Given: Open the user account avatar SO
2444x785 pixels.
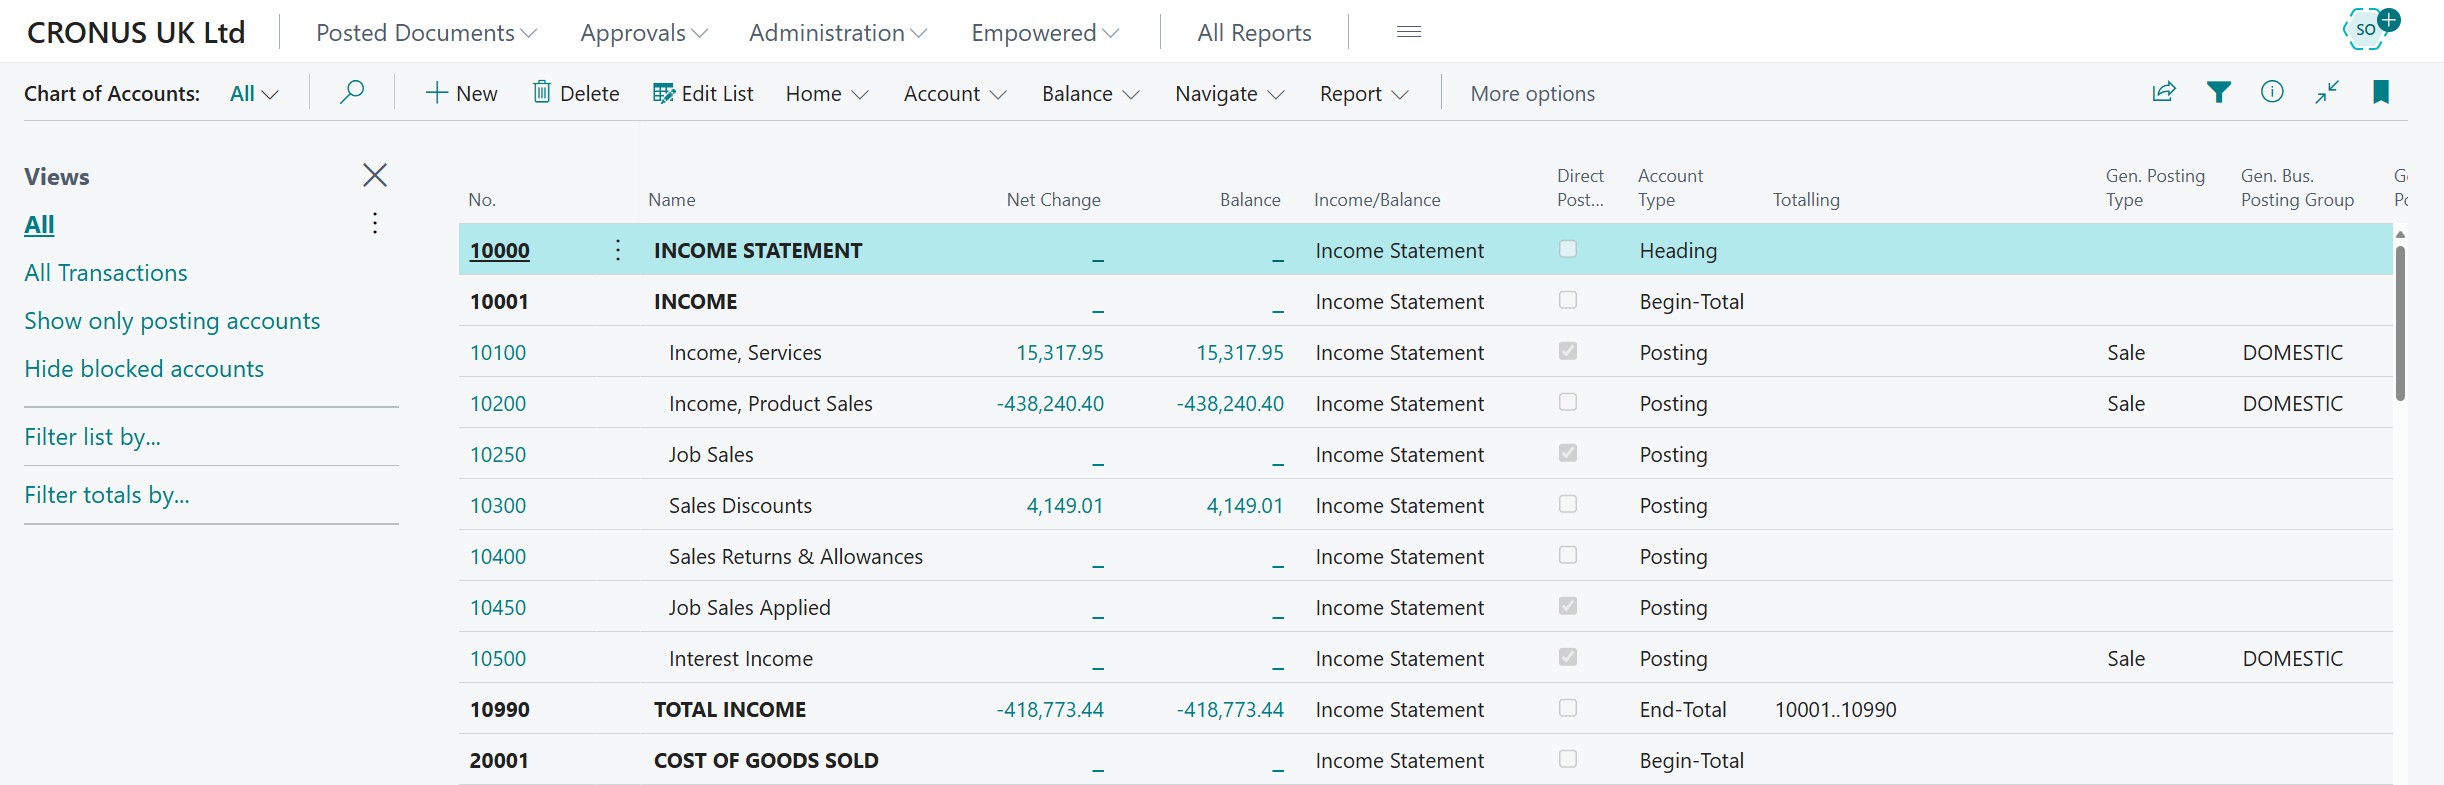Looking at the screenshot, I should 2367,29.
